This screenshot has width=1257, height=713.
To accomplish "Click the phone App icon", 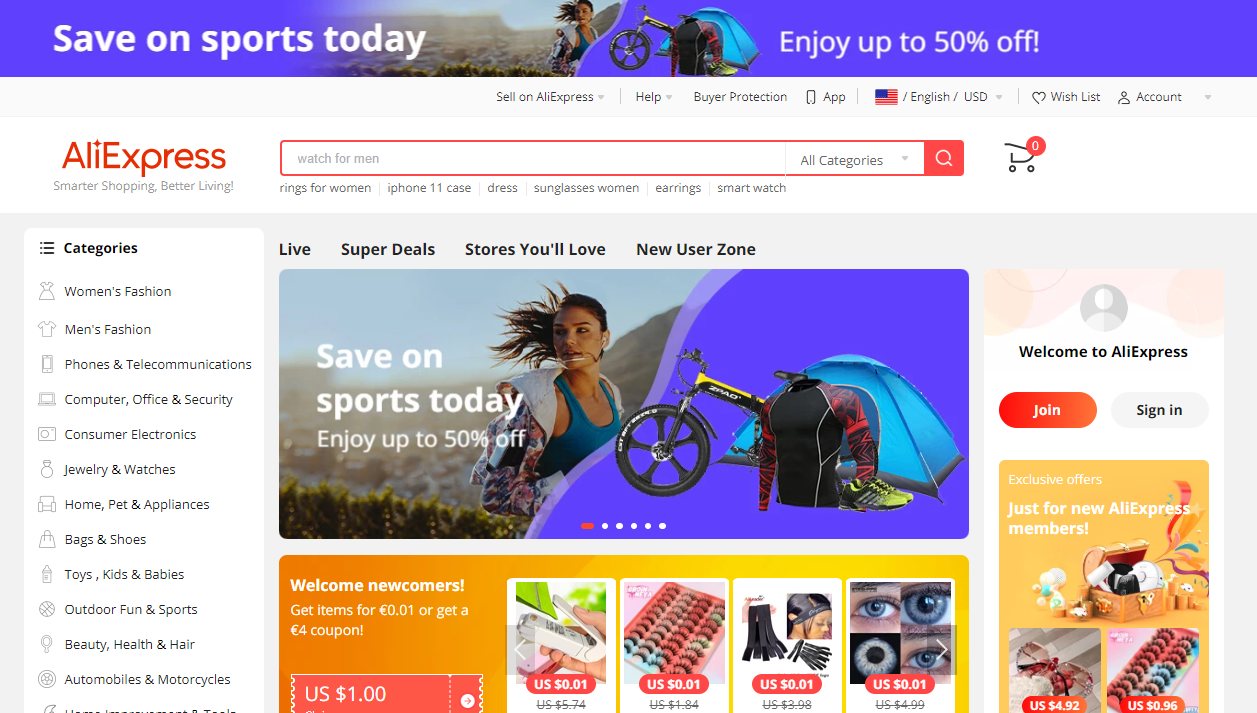I will [x=811, y=97].
